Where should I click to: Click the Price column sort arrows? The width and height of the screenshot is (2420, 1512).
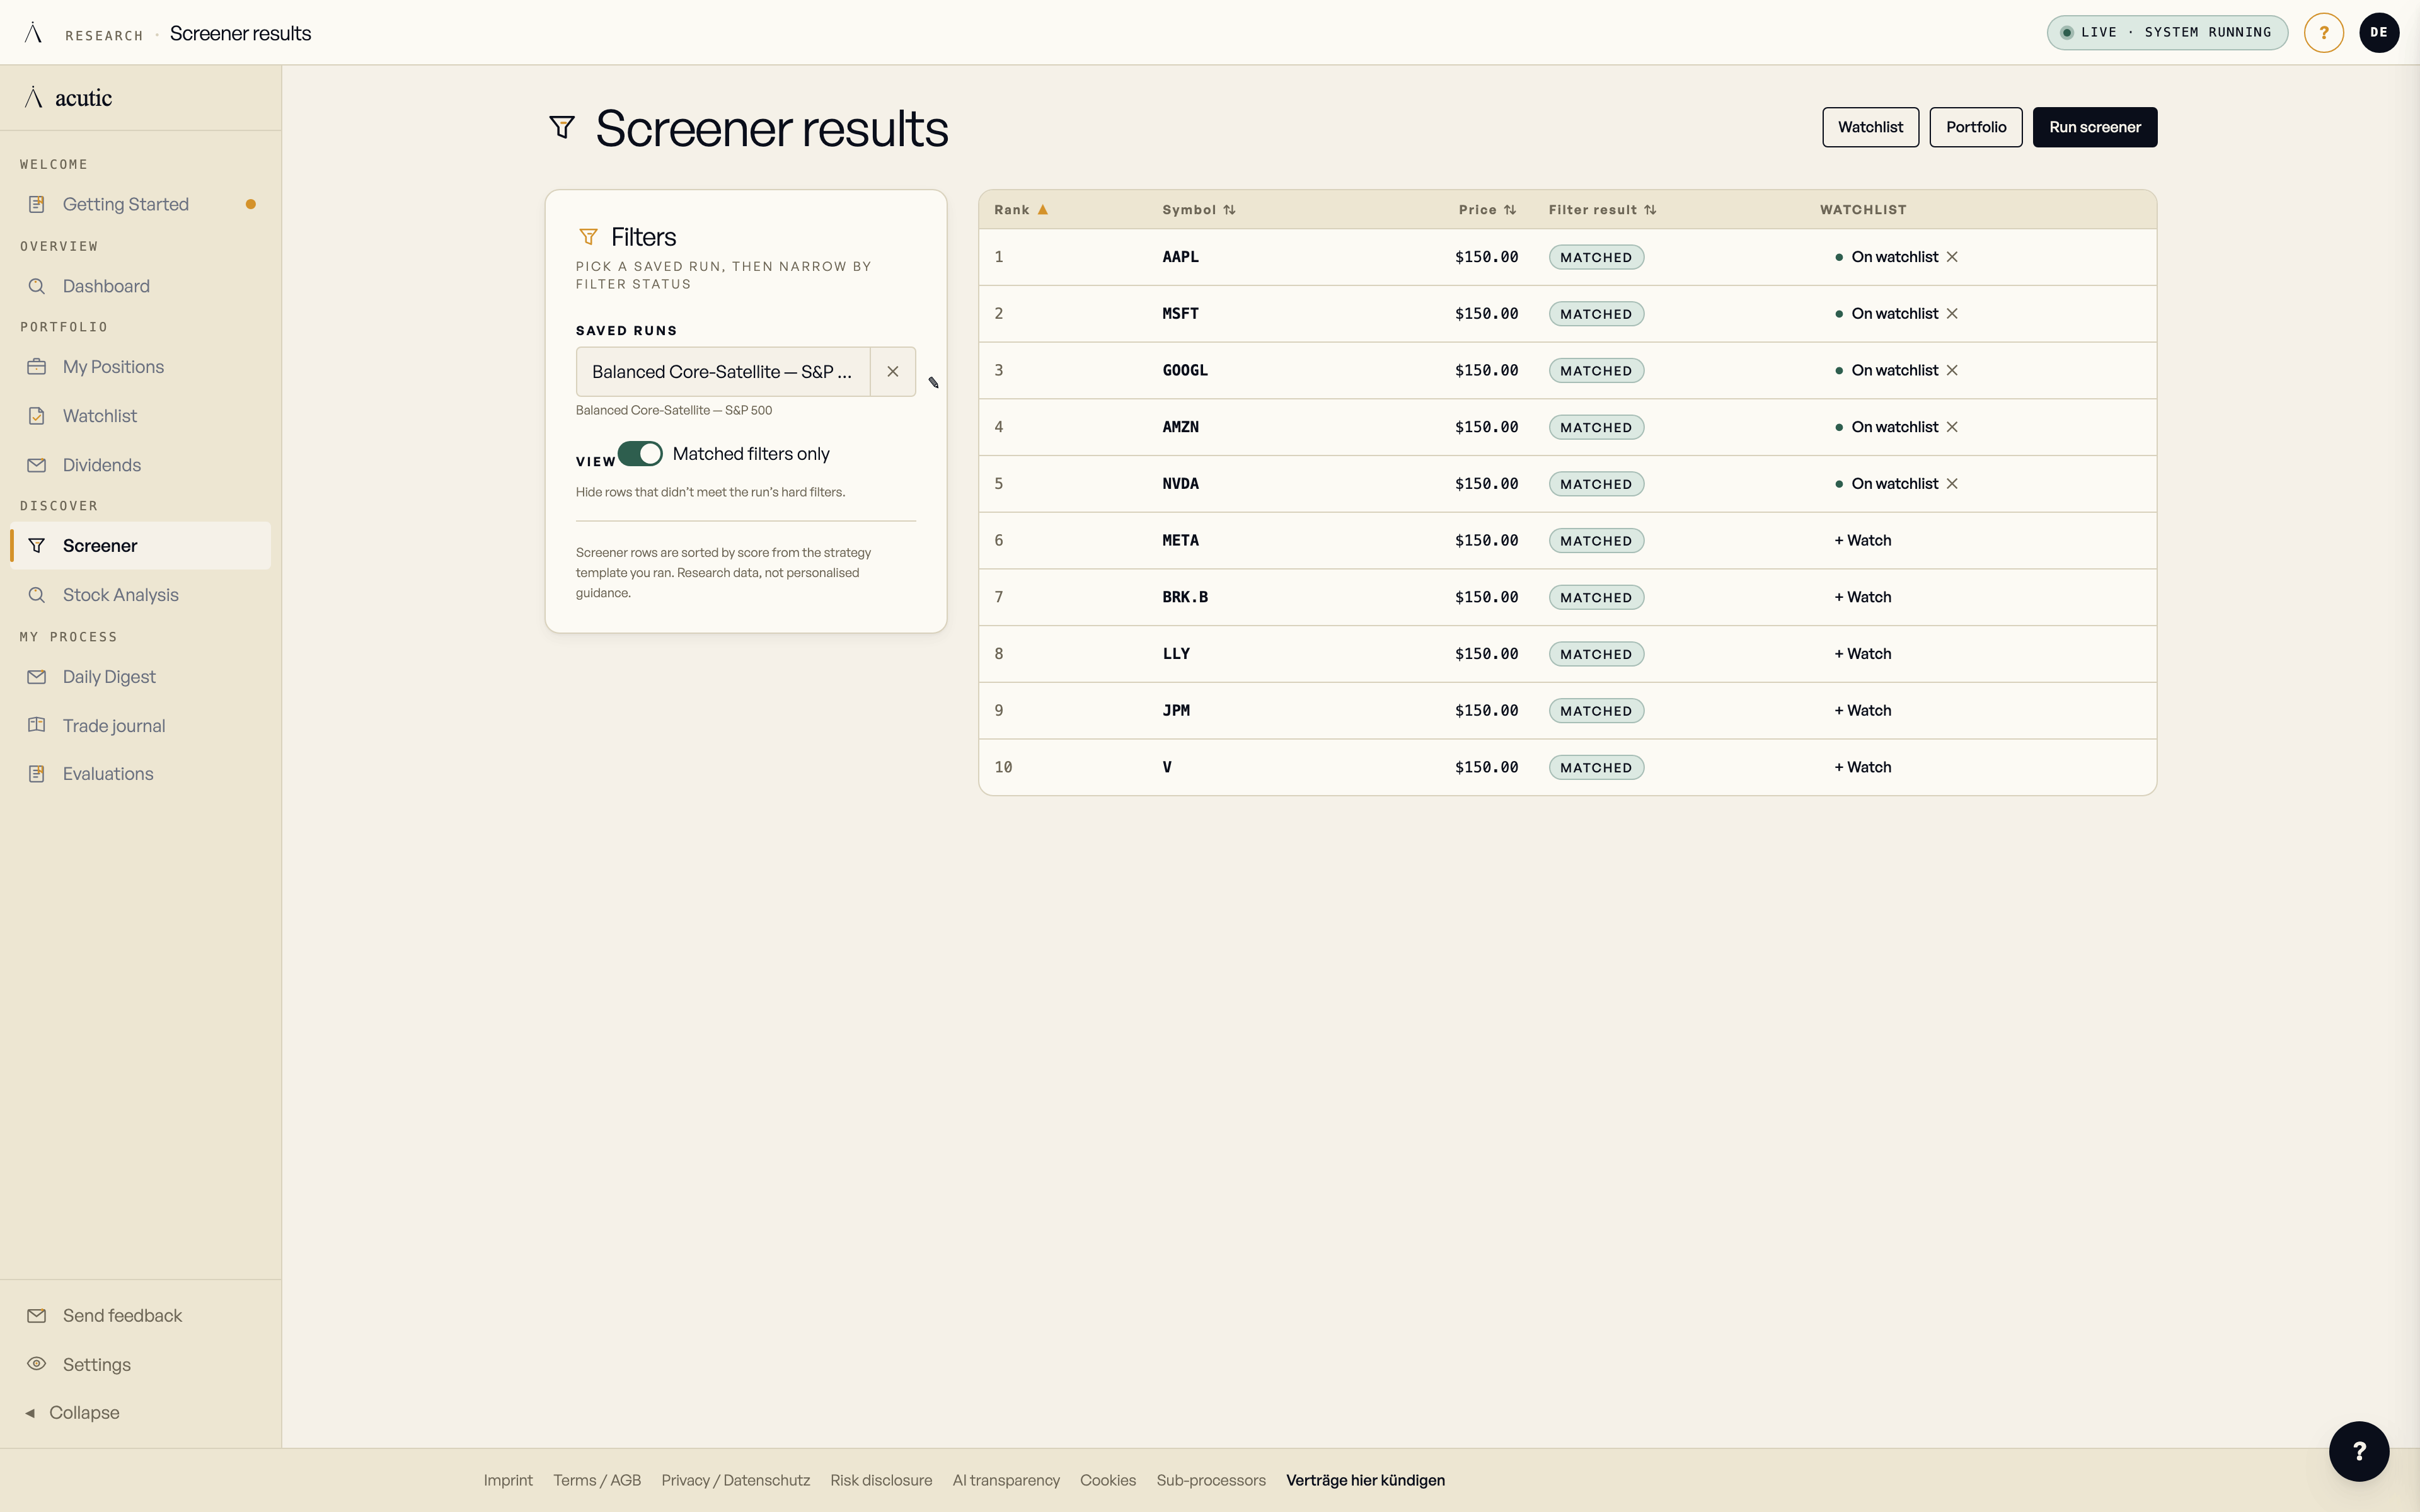pyautogui.click(x=1510, y=210)
